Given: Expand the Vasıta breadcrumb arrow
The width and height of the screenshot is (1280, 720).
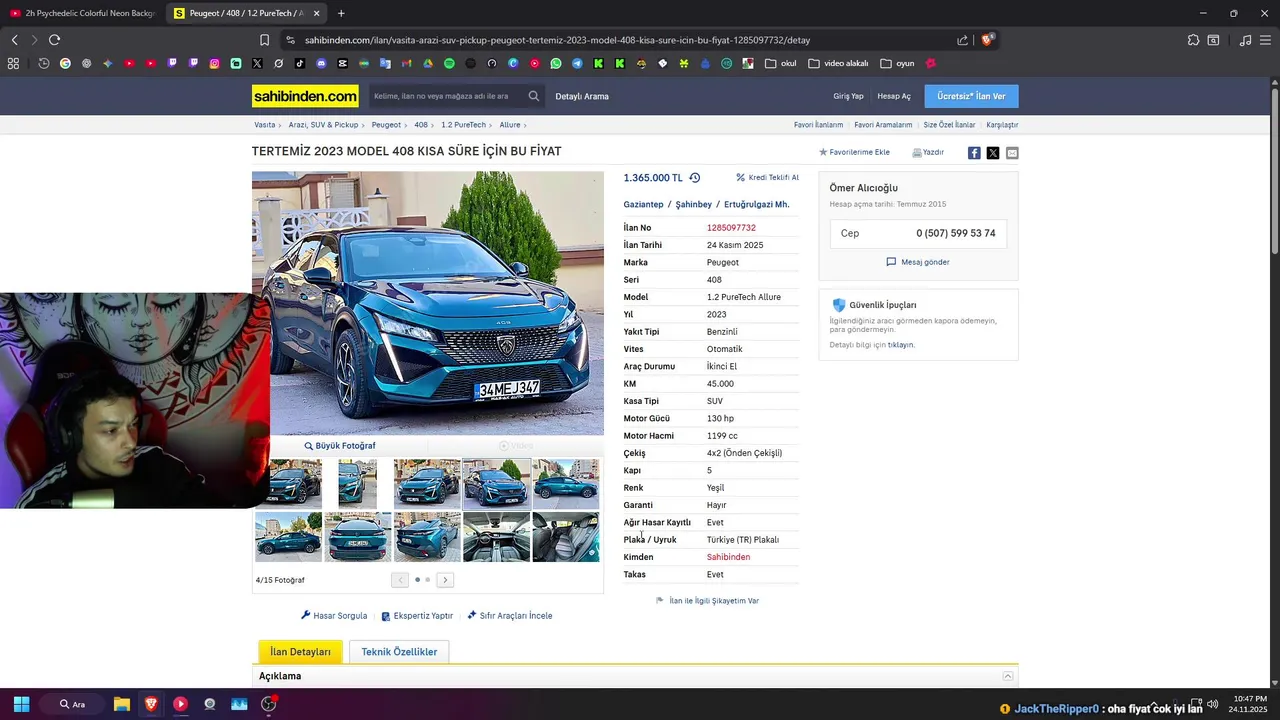Looking at the screenshot, I should 282,125.
